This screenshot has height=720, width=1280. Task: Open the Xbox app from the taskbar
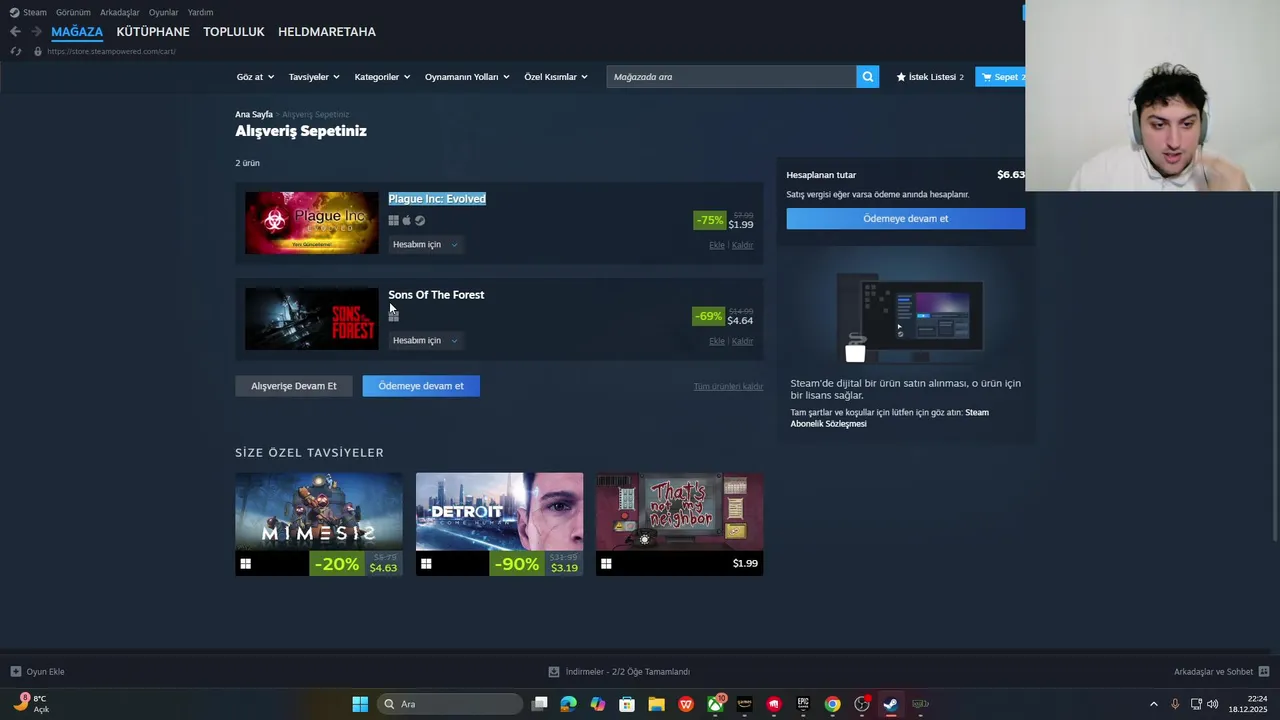point(715,704)
